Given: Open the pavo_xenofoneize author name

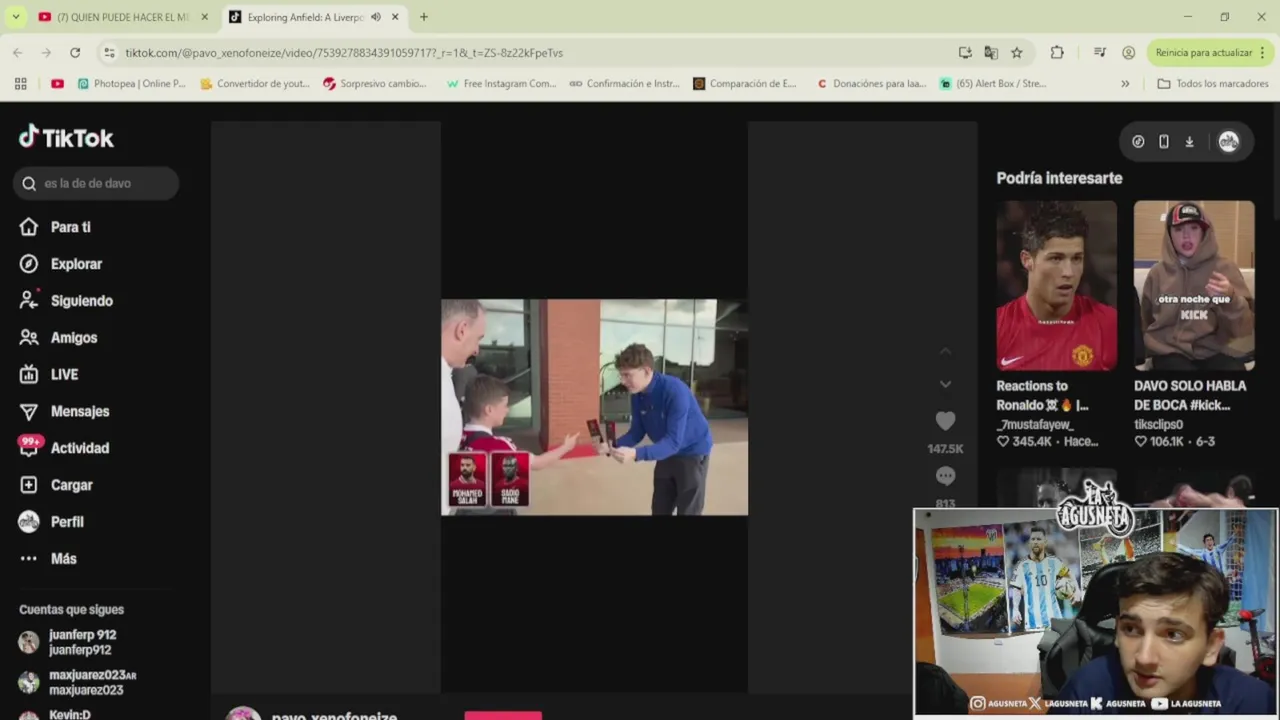Looking at the screenshot, I should click(334, 716).
